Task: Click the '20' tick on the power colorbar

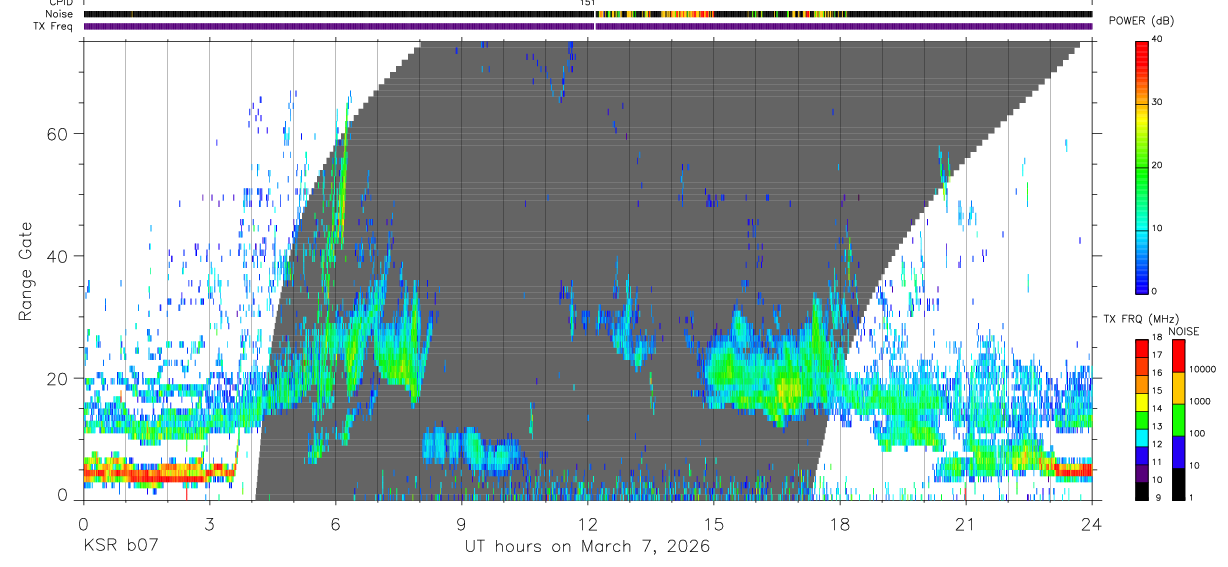Action: 1155,166
